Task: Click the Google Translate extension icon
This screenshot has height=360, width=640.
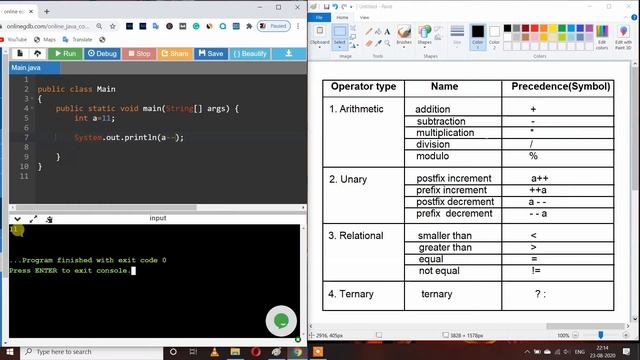Action: click(x=156, y=26)
